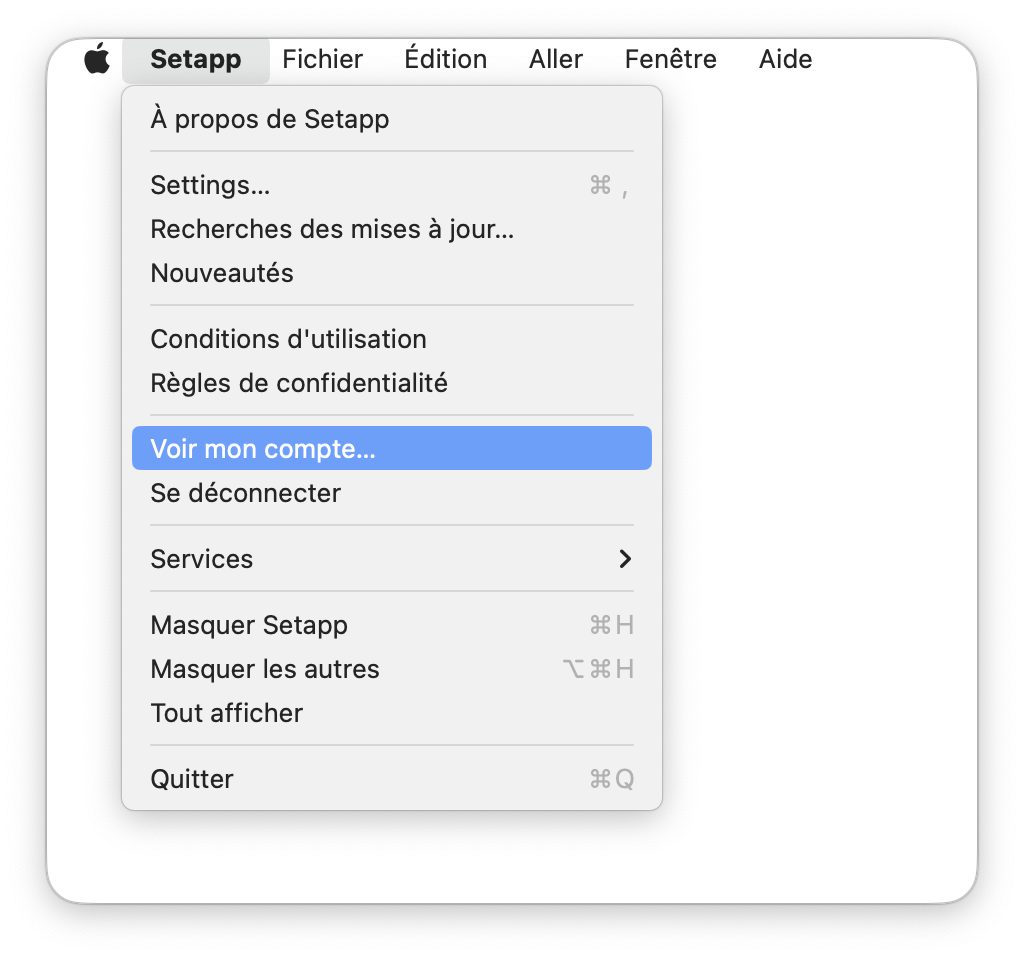Open Règles de confidentialité
This screenshot has height=958, width=1024.
click(x=392, y=383)
